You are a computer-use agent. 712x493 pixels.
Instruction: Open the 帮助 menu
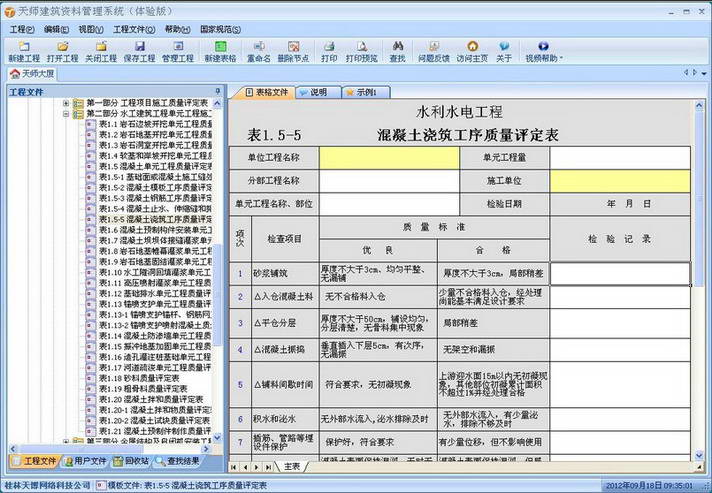[x=177, y=30]
